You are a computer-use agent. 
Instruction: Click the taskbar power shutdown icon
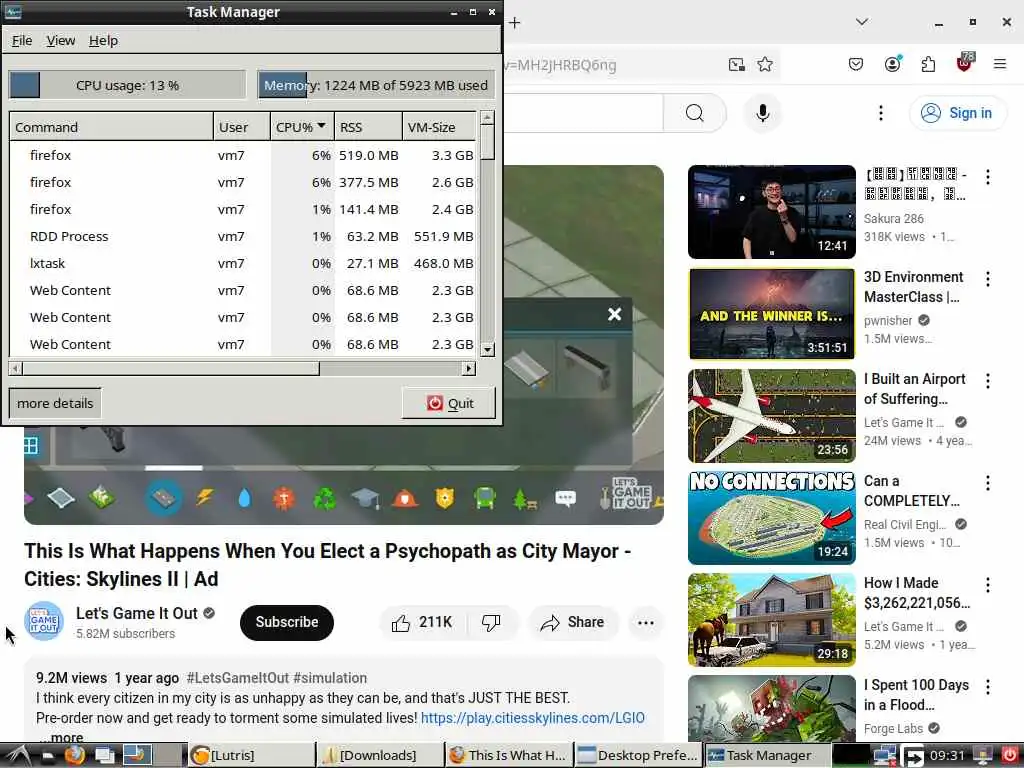(1009, 756)
